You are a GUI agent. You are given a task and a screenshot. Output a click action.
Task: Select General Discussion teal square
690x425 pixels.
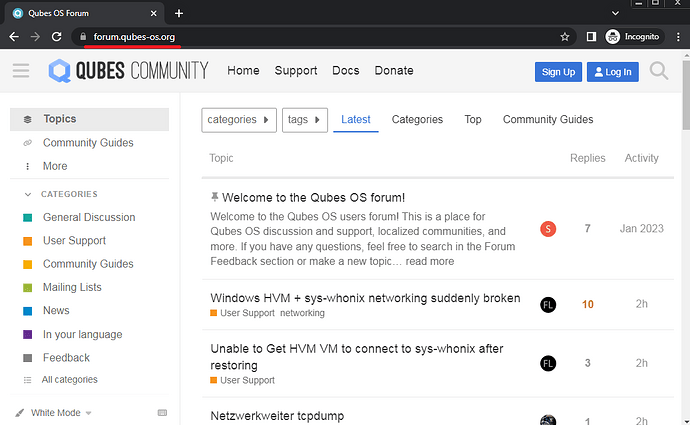[x=27, y=217]
